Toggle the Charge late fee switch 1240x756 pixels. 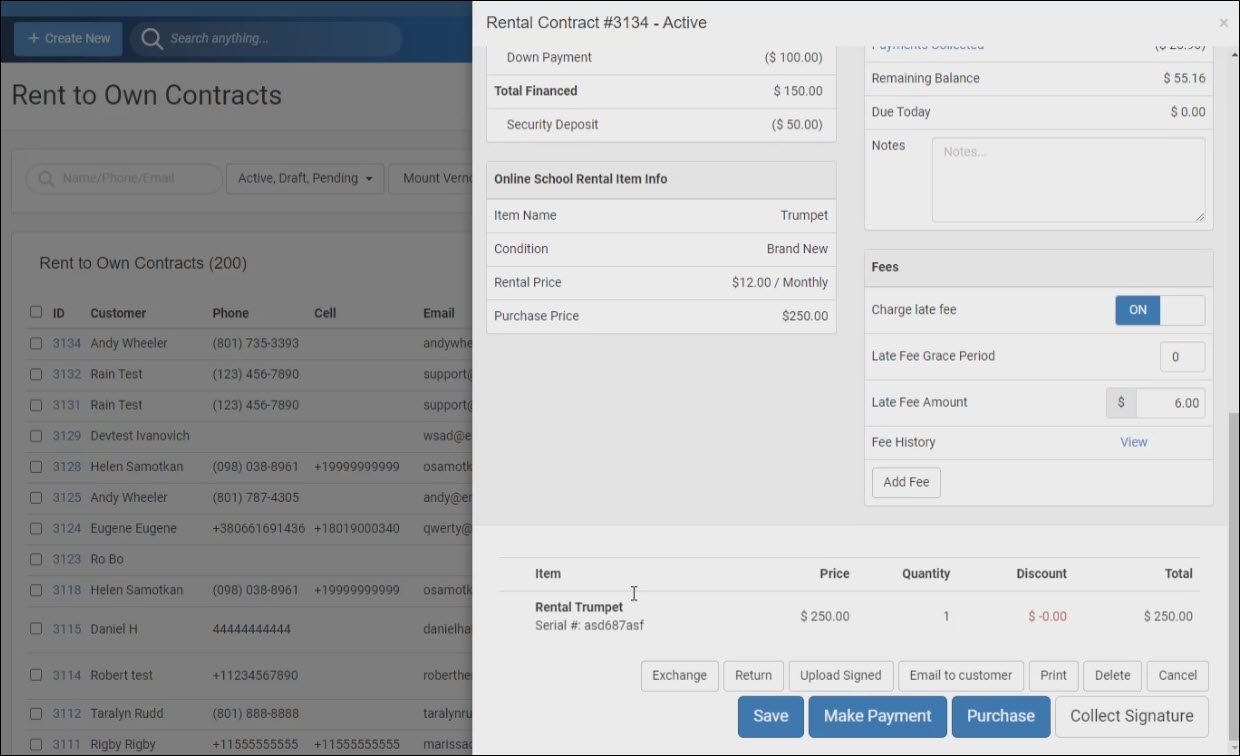click(1160, 310)
